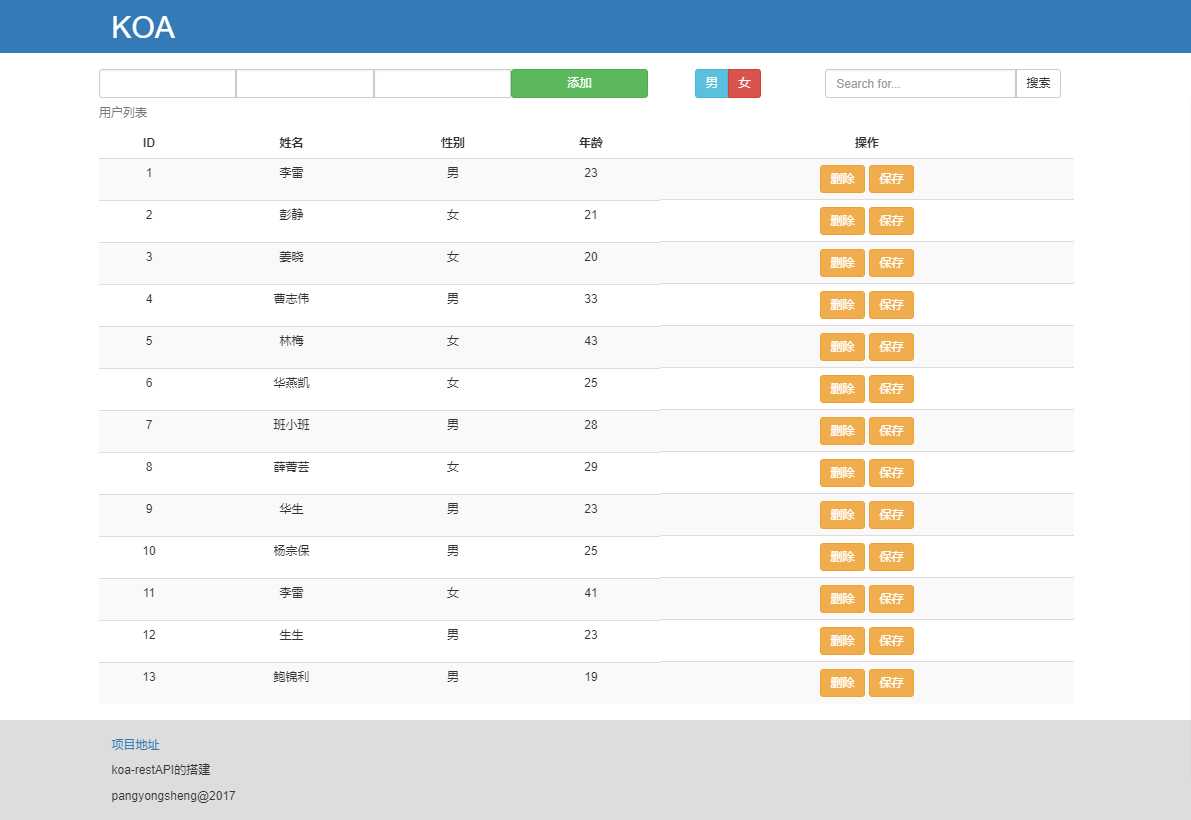Delete user row 7 班小班
The image size is (1191, 820).
pos(842,431)
